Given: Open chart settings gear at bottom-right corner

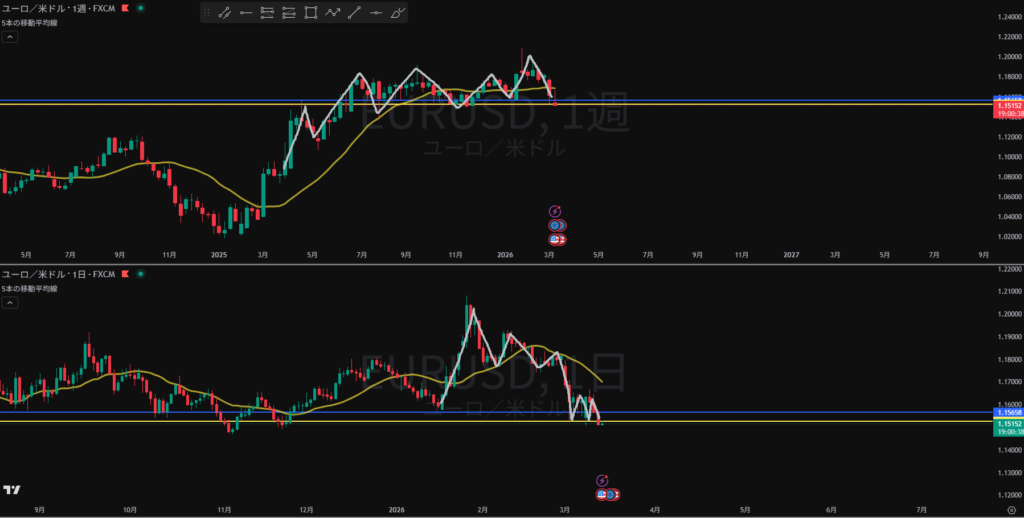Looking at the screenshot, I should [1012, 510].
